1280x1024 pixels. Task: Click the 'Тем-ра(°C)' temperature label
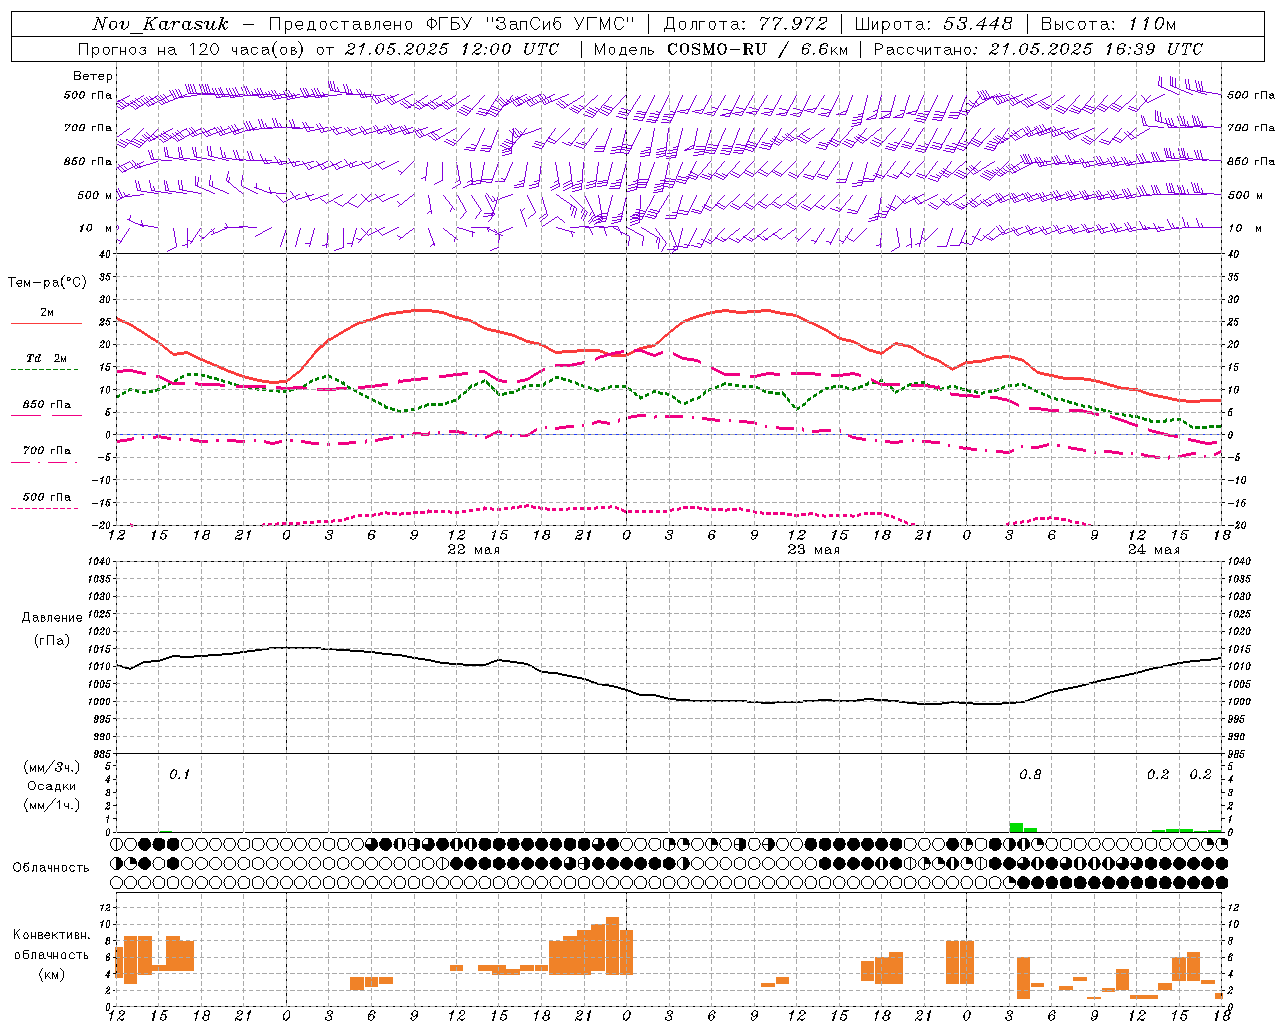pyautogui.click(x=47, y=283)
